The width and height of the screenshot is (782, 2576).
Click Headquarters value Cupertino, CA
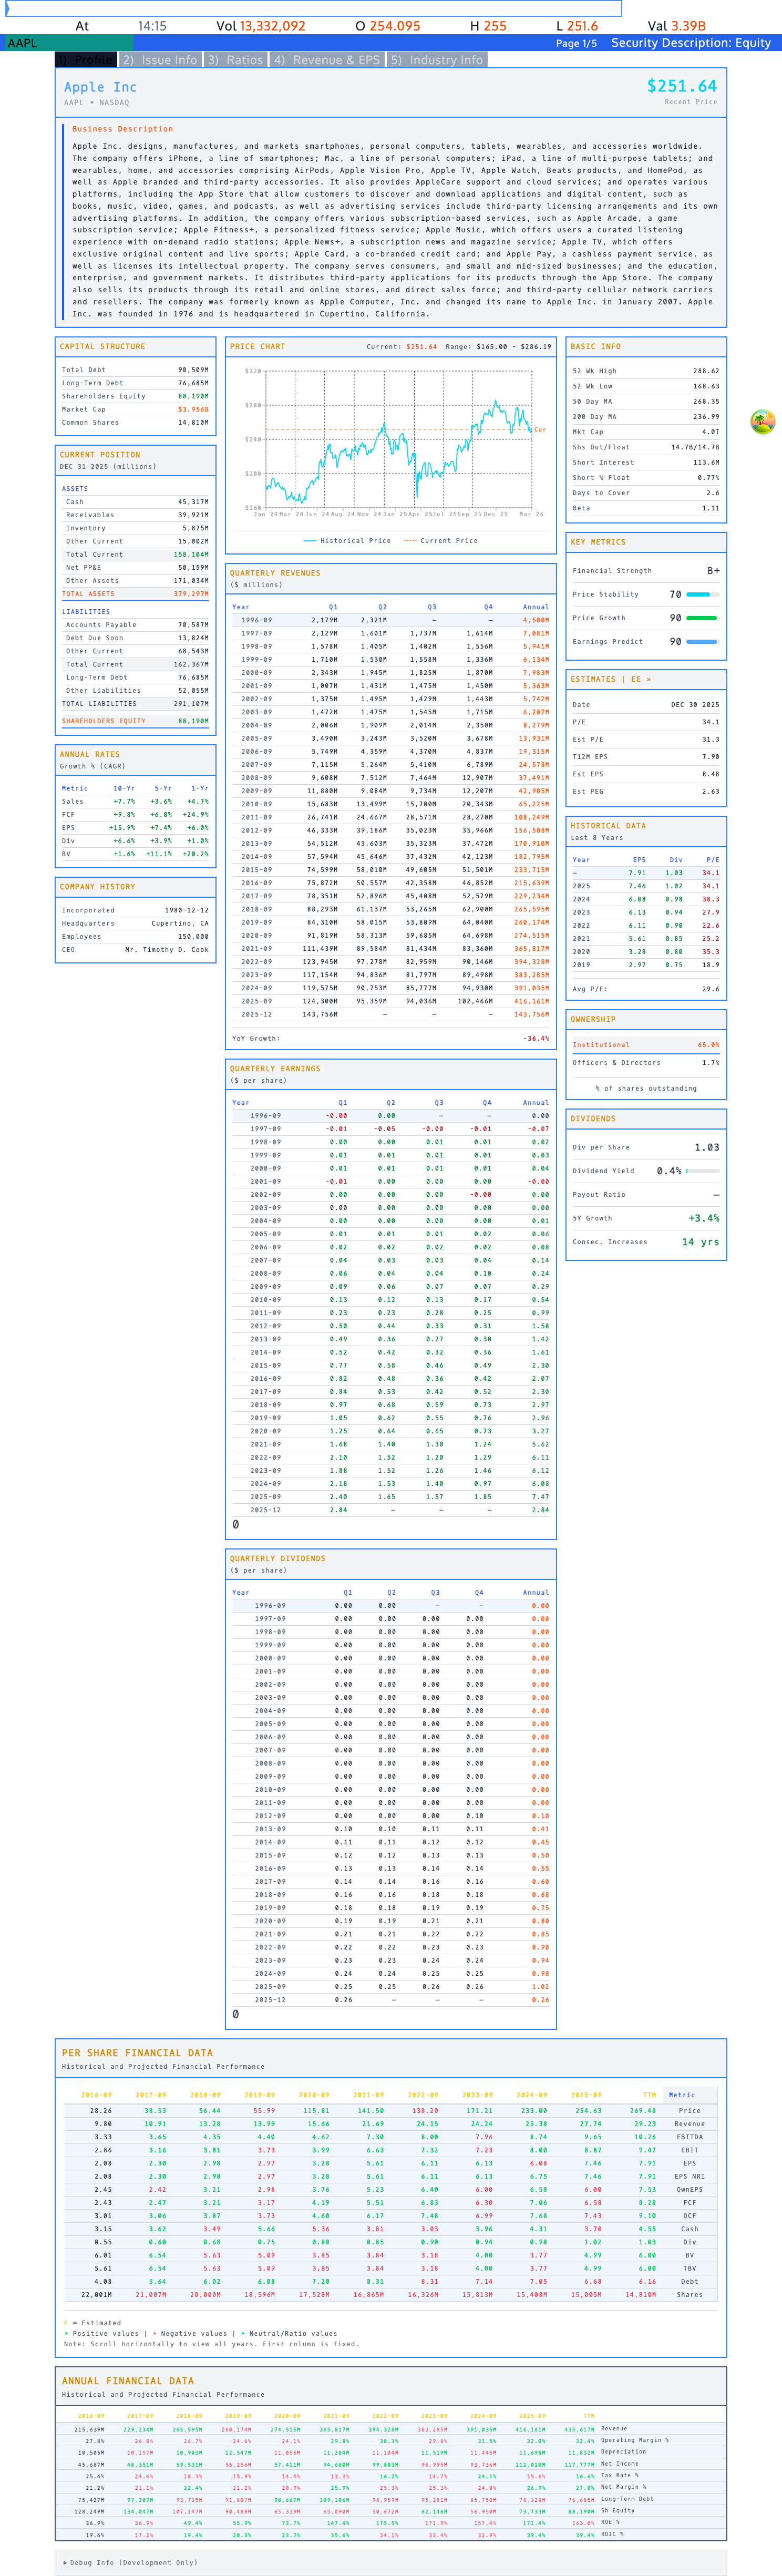180,924
